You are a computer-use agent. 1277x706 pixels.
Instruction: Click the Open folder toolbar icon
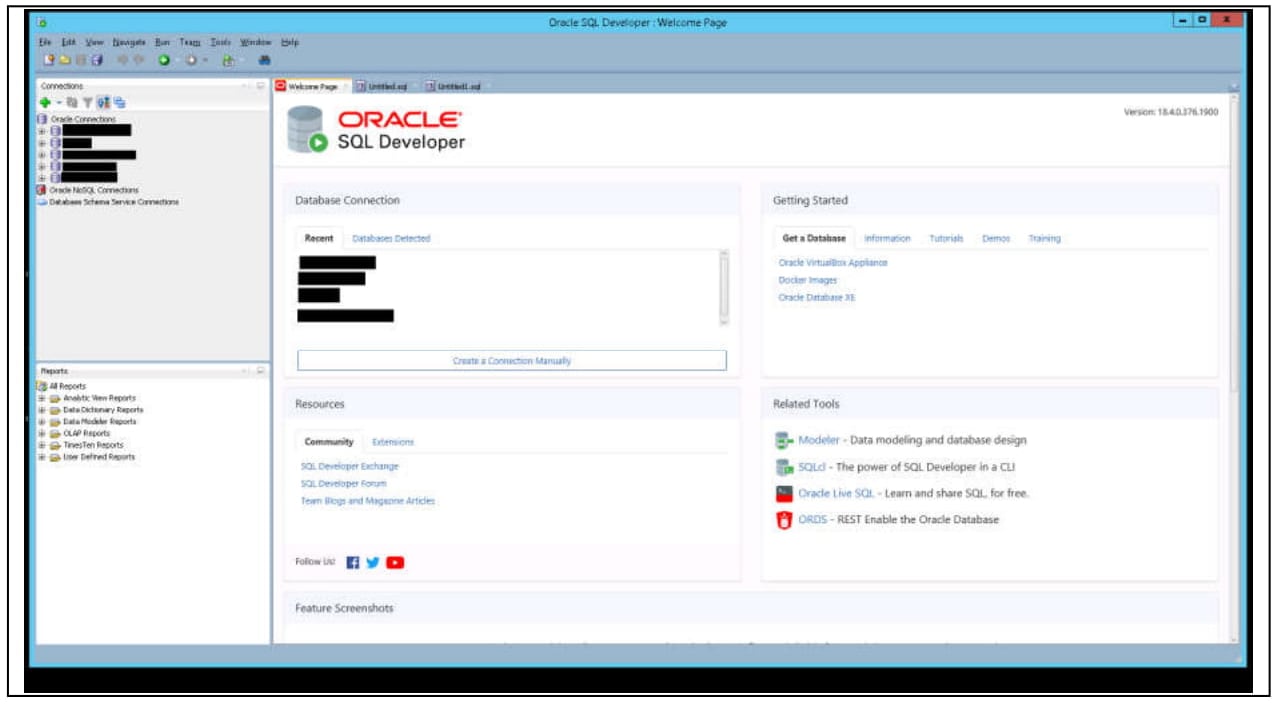pos(65,60)
